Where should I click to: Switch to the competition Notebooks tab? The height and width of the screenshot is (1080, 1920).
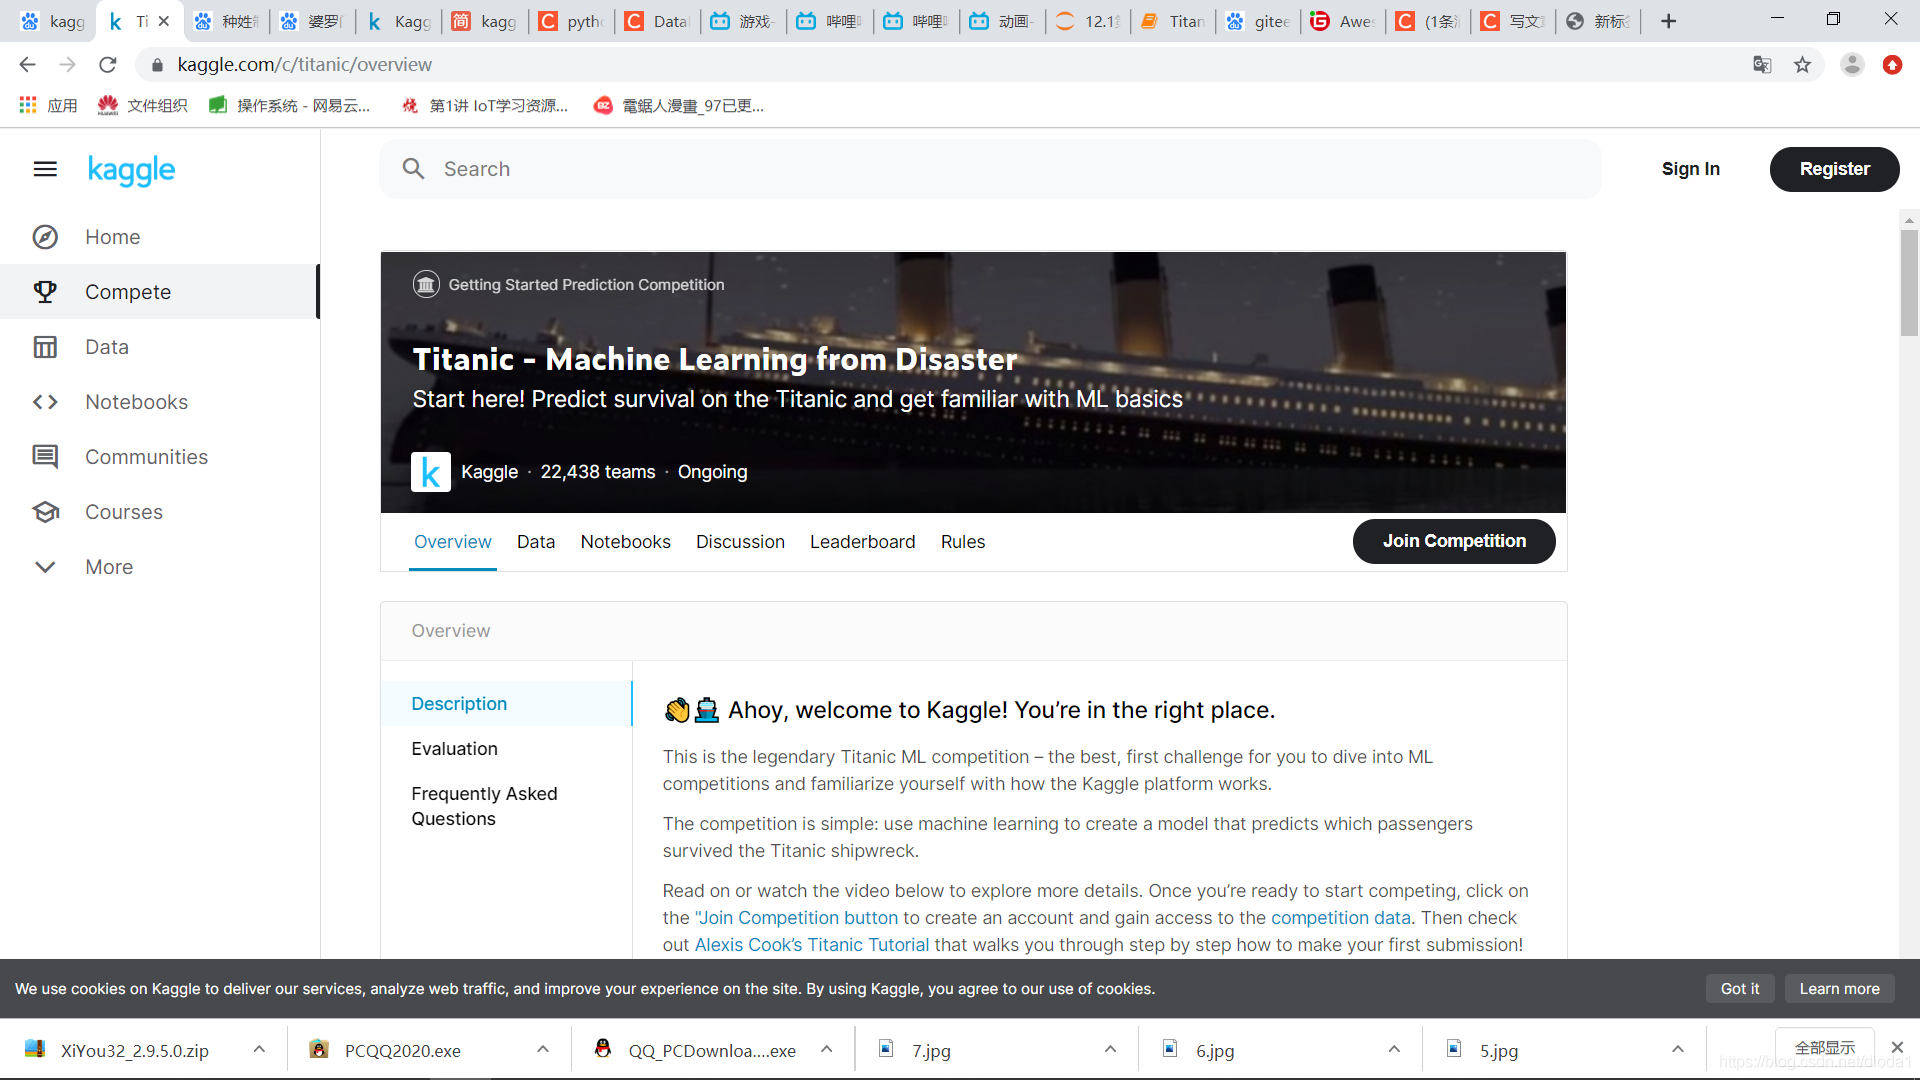(625, 542)
